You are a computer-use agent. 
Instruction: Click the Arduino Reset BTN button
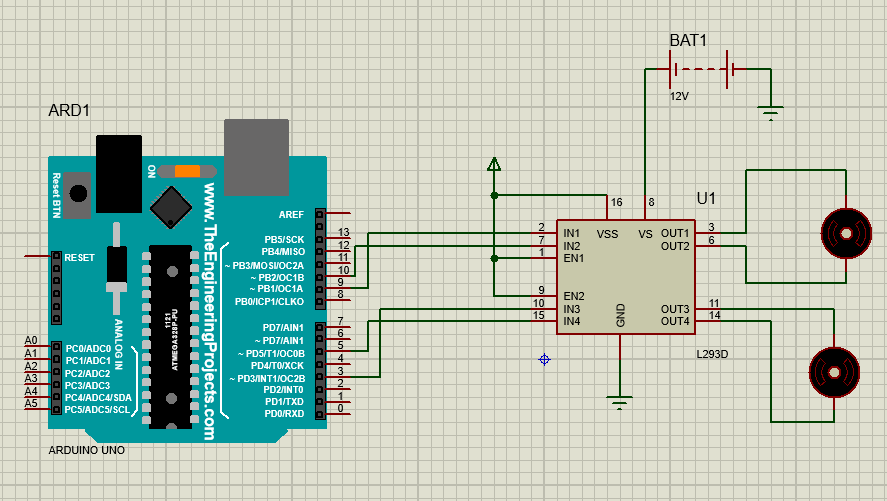click(x=77, y=195)
